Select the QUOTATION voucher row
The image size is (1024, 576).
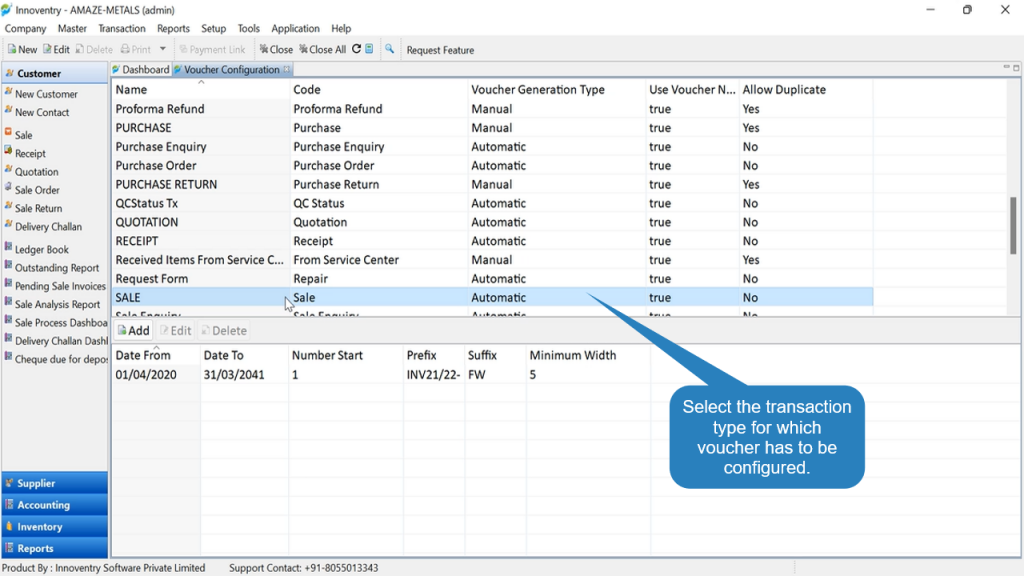point(492,222)
